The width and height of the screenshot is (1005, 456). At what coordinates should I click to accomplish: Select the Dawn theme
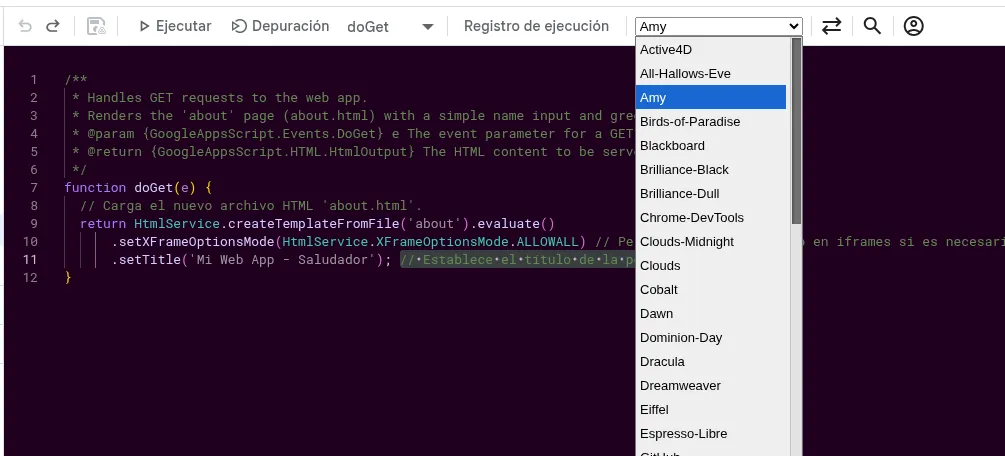coord(710,314)
